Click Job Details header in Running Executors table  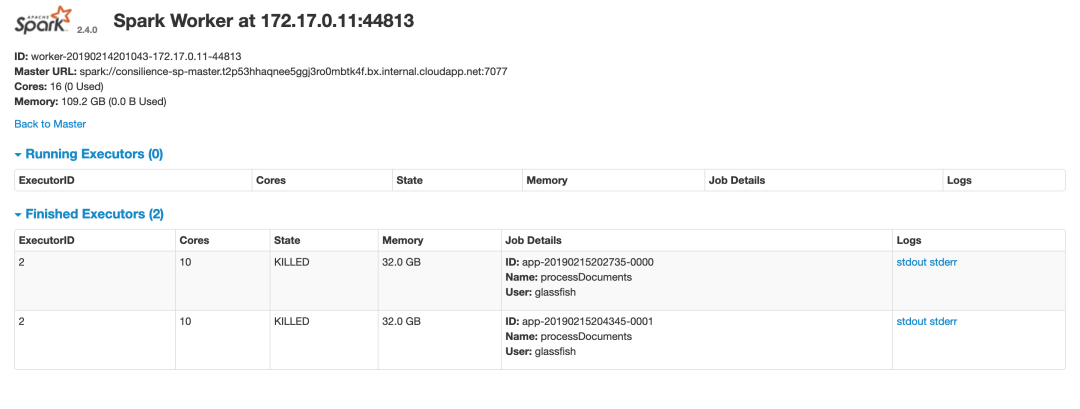736,181
